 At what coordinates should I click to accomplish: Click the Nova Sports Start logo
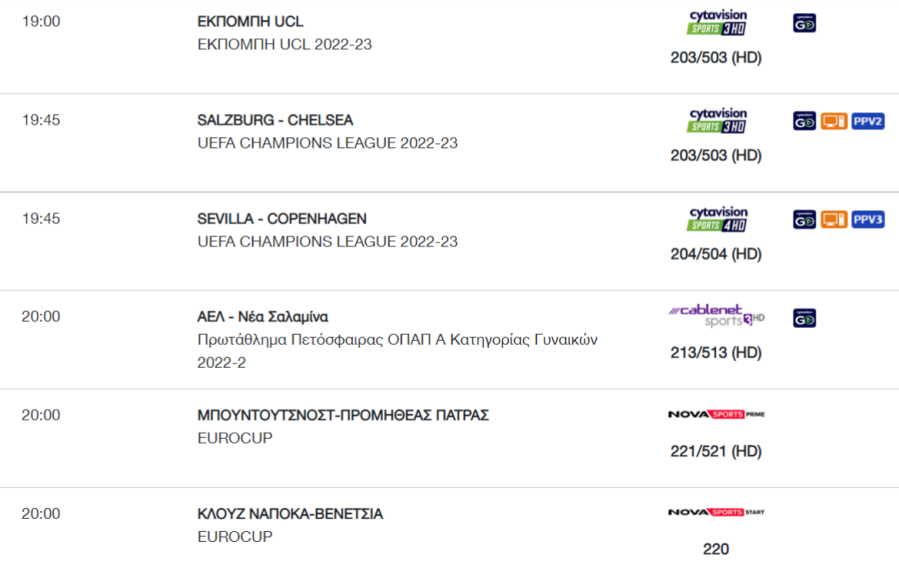(x=717, y=512)
